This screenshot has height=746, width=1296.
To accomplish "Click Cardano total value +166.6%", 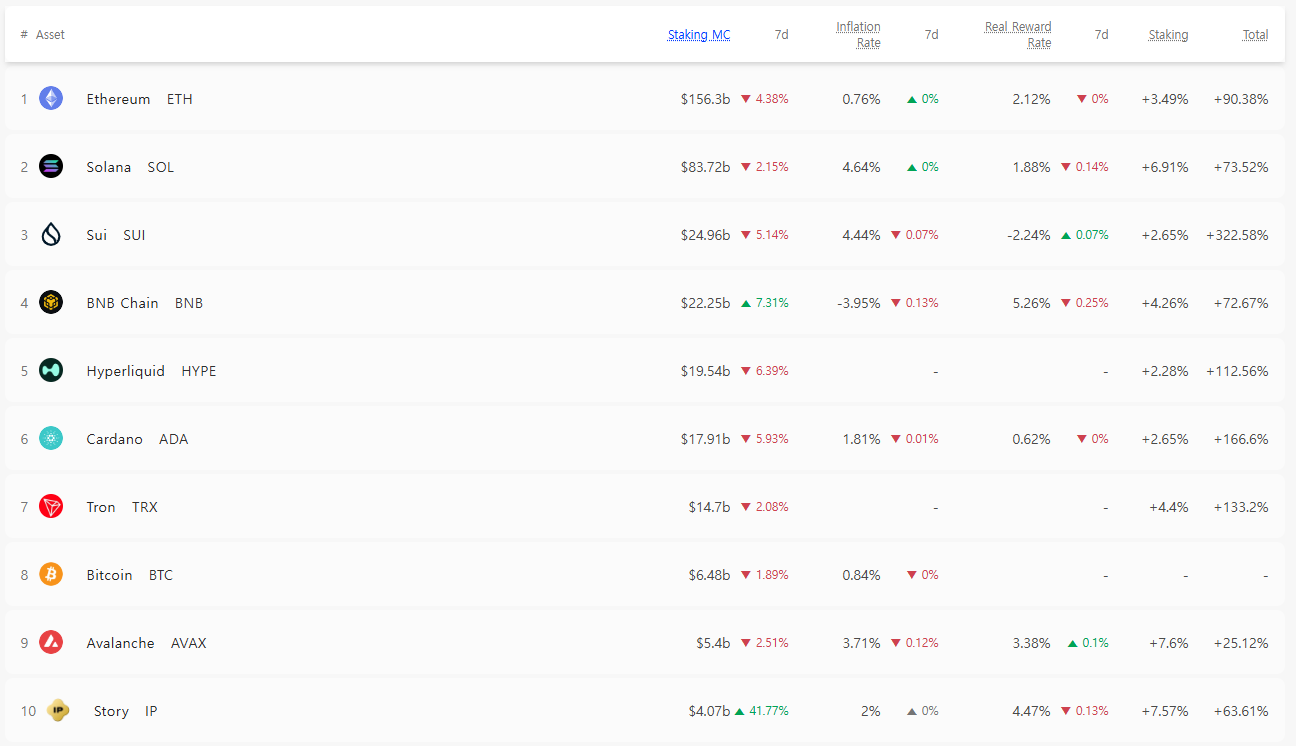I will point(1241,439).
